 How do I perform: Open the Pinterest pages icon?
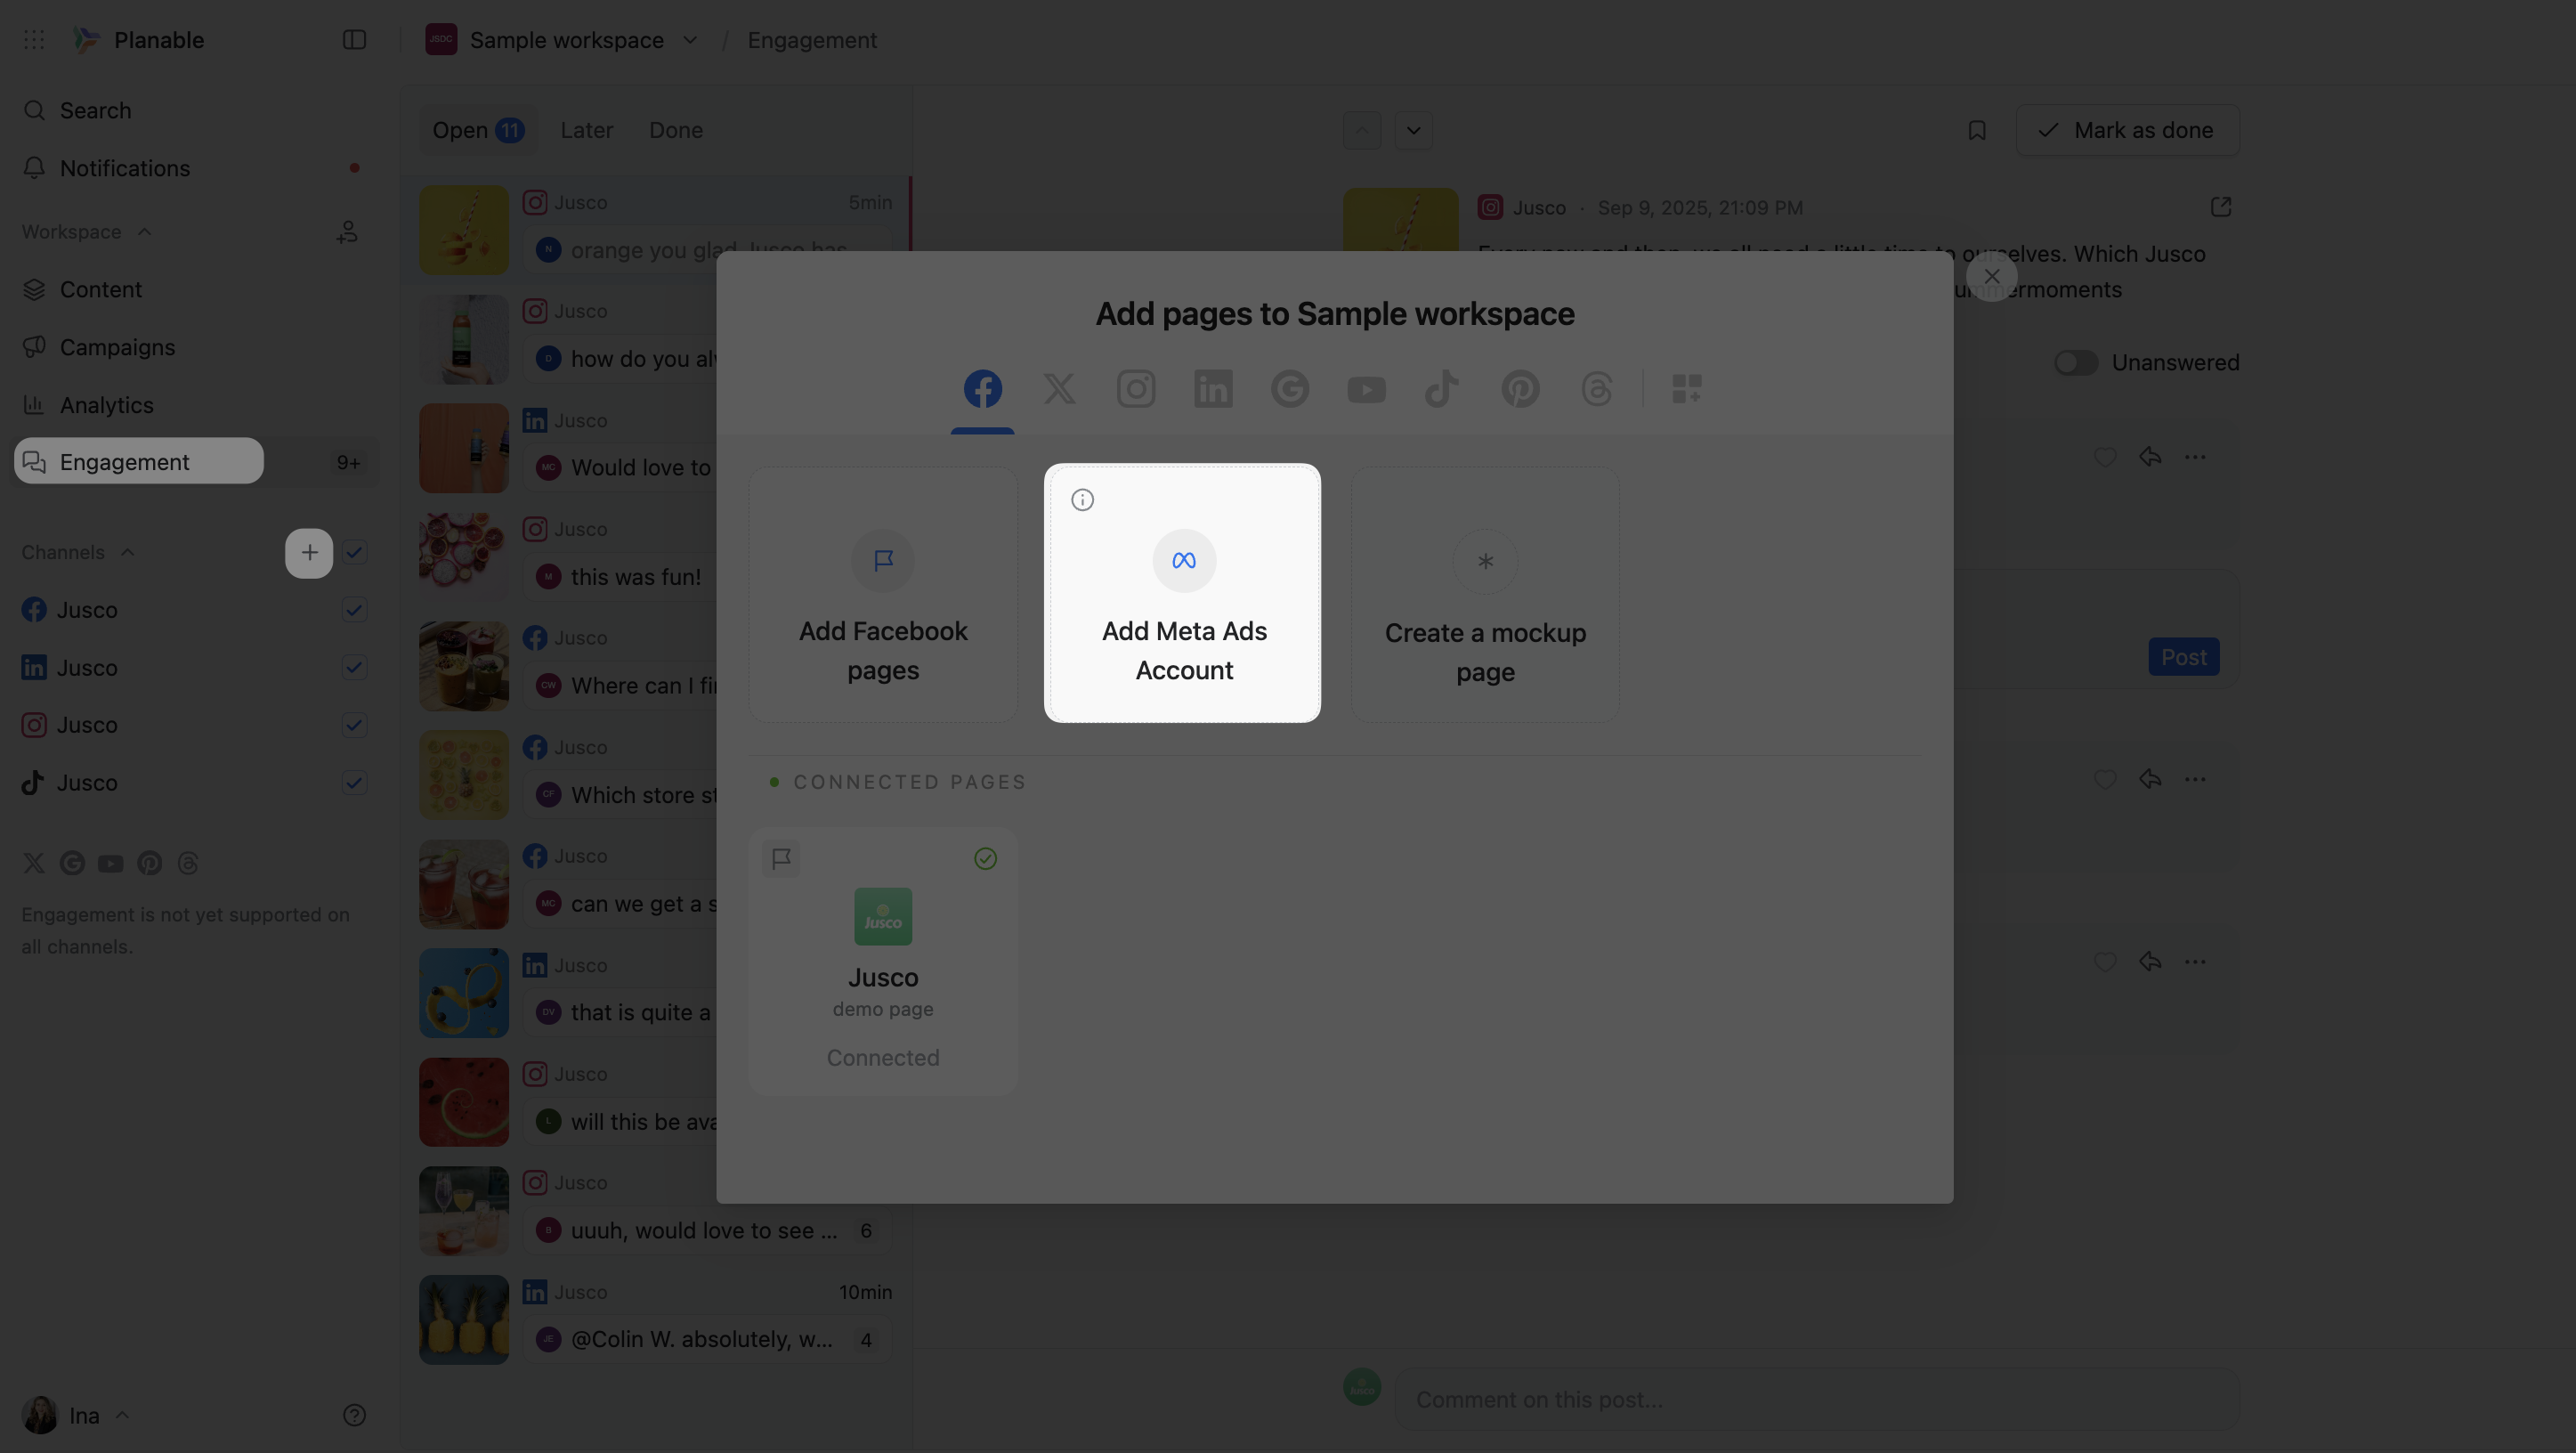tap(1519, 388)
